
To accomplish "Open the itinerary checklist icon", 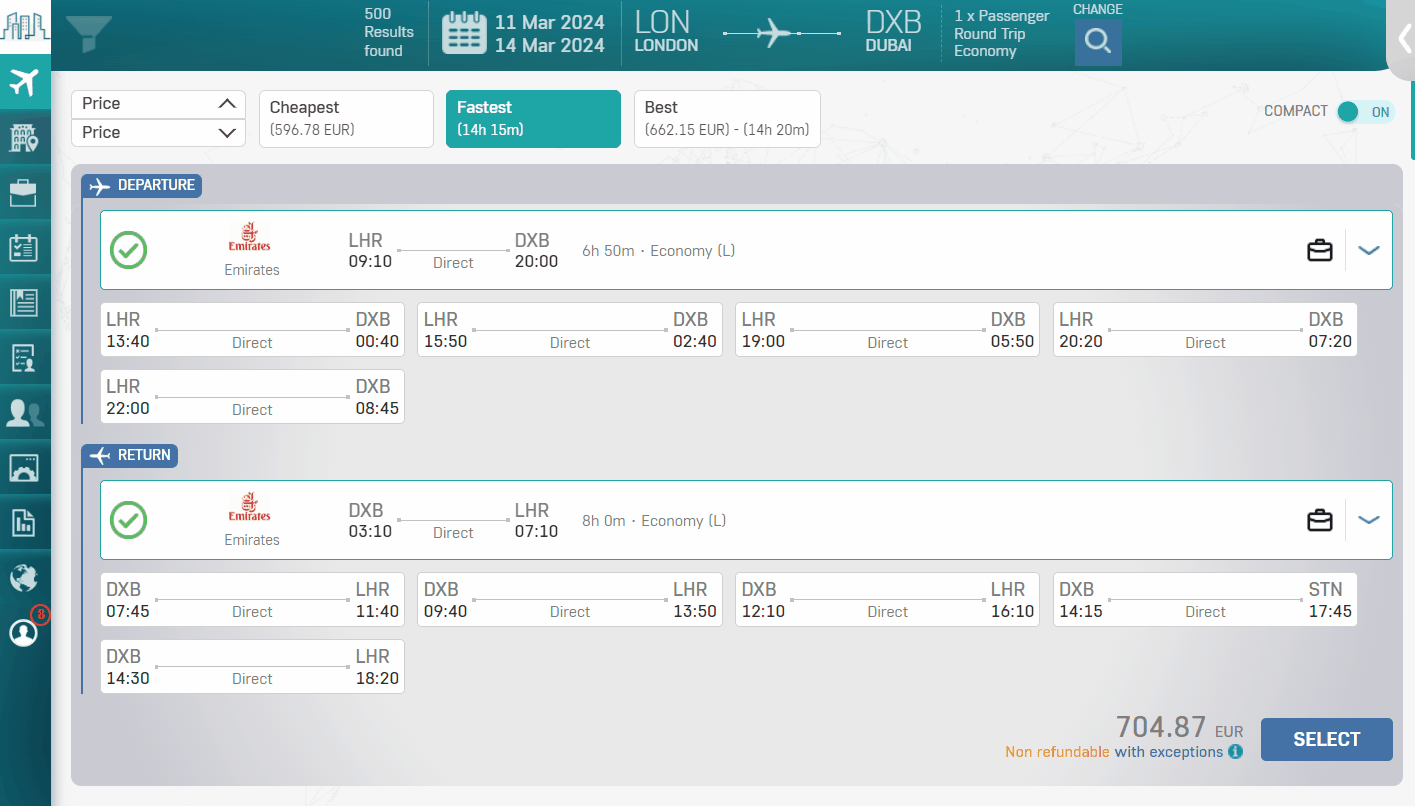I will 24,247.
